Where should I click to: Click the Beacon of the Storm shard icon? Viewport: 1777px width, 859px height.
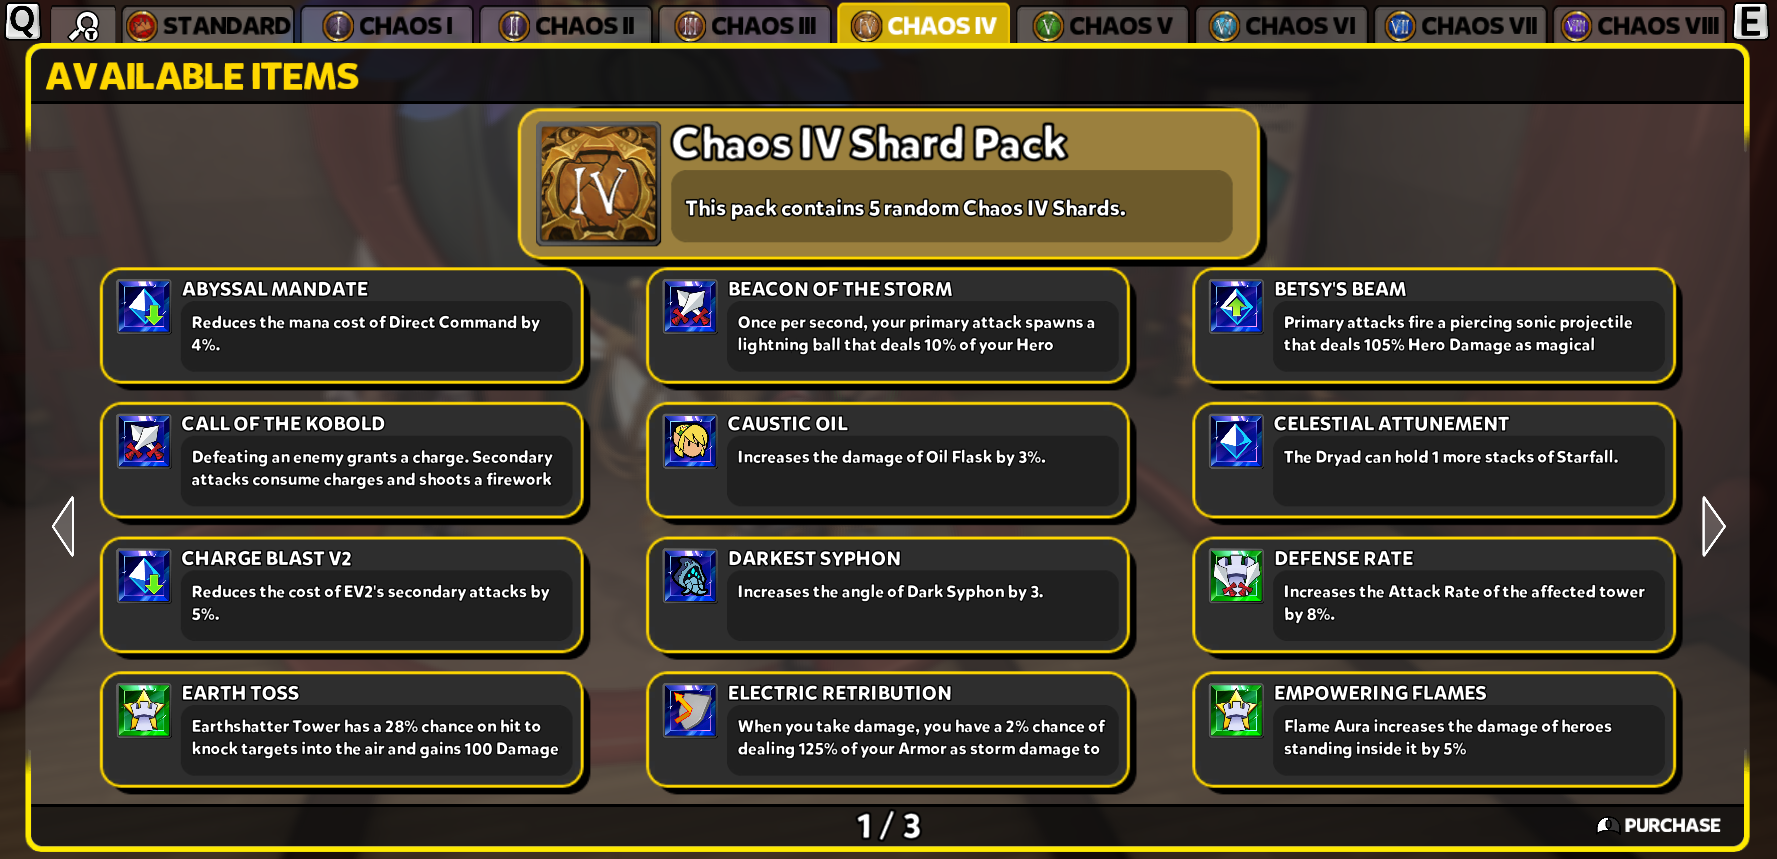[690, 306]
